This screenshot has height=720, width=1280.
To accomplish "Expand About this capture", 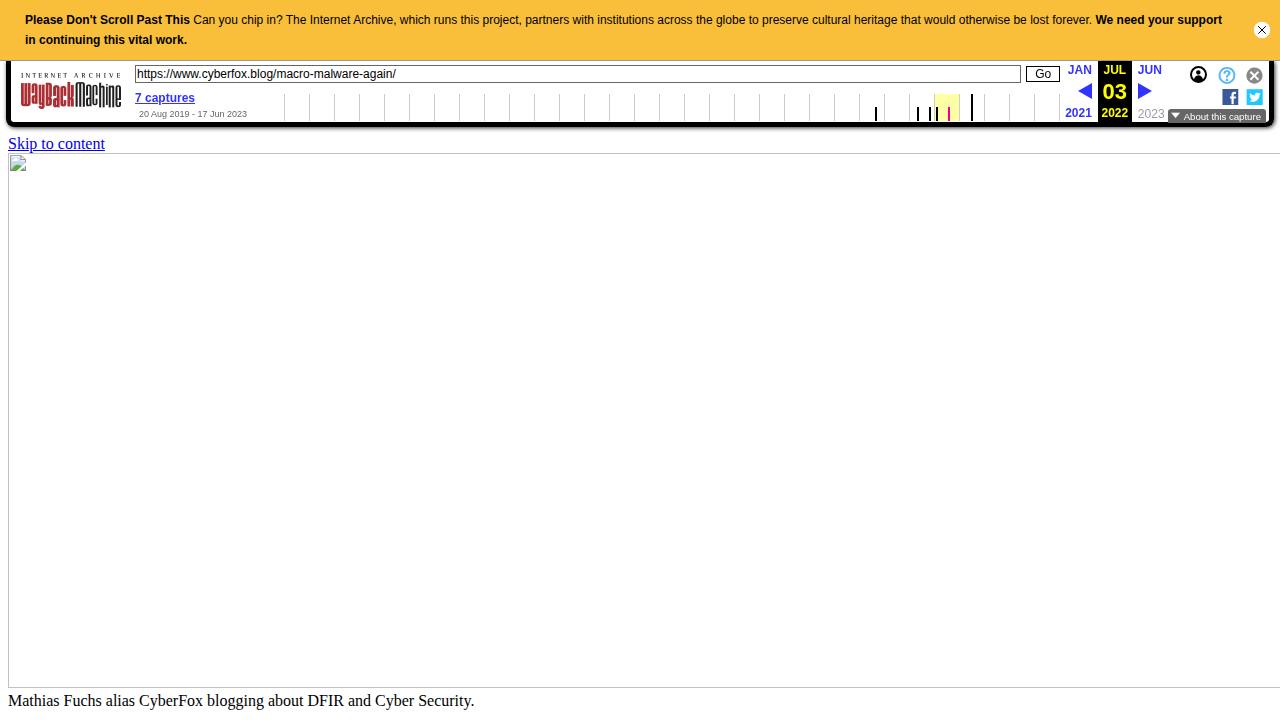I will point(1217,116).
